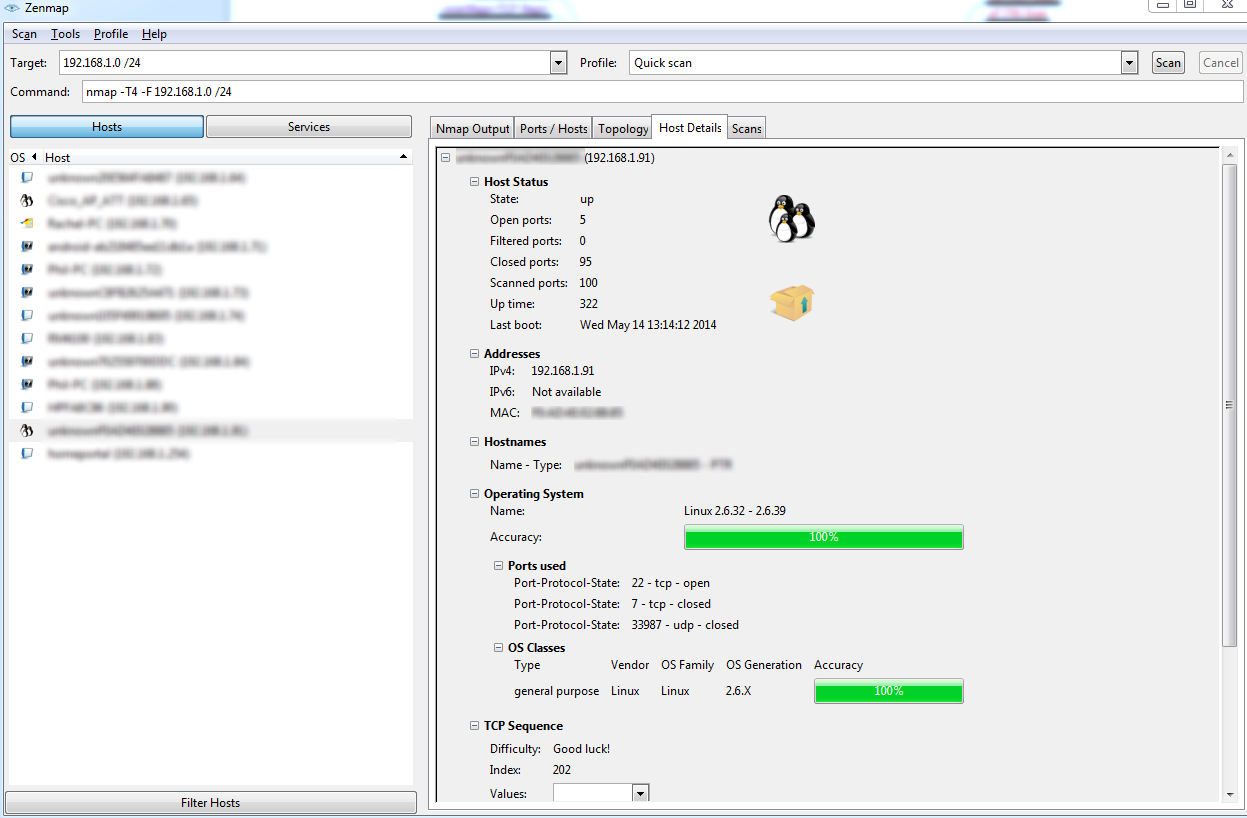Click the Filter Hosts button

pos(211,803)
